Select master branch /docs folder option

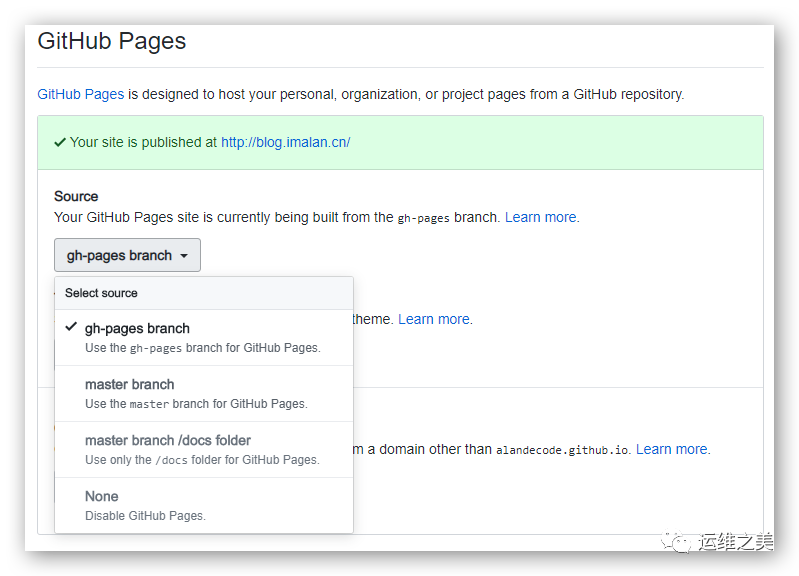(204, 450)
